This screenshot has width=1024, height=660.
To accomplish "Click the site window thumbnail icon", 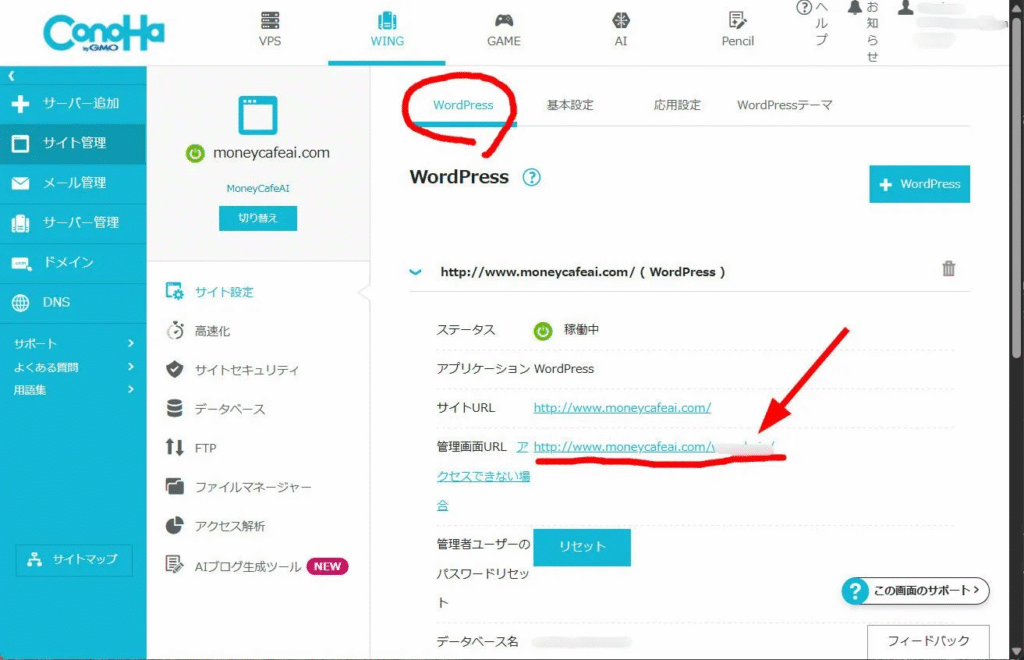I will (x=258, y=115).
